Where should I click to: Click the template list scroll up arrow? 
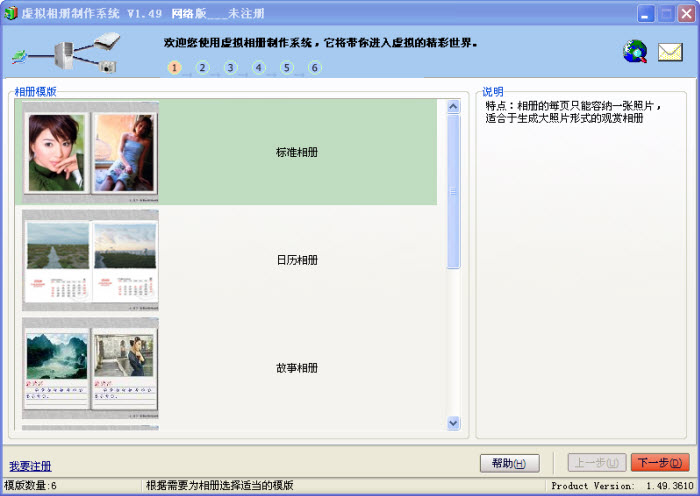pyautogui.click(x=454, y=106)
